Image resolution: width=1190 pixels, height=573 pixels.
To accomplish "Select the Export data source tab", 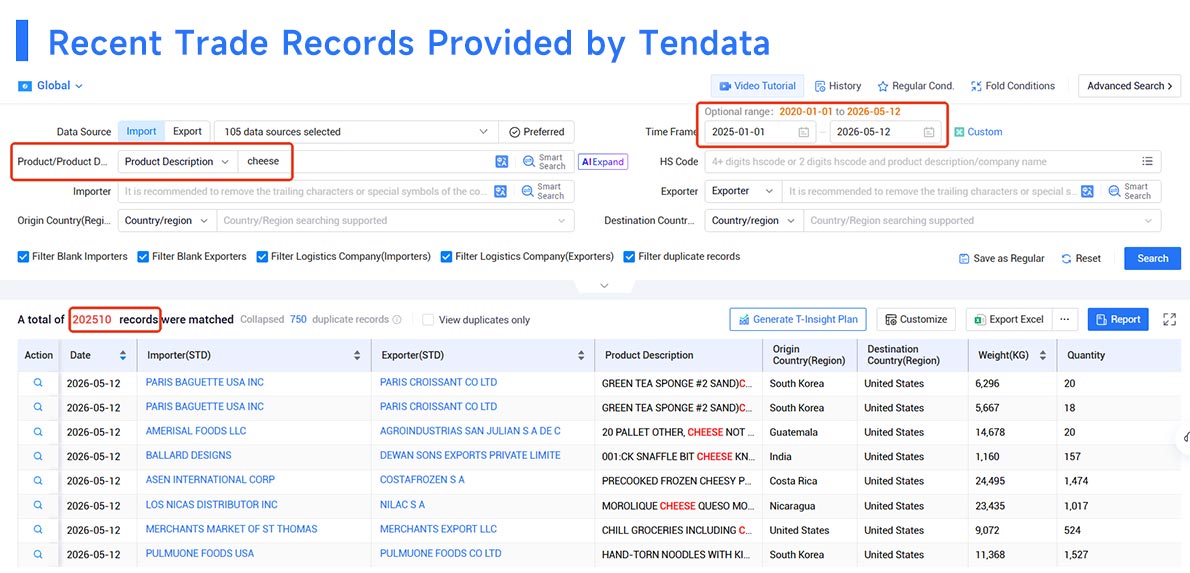I will click(187, 131).
